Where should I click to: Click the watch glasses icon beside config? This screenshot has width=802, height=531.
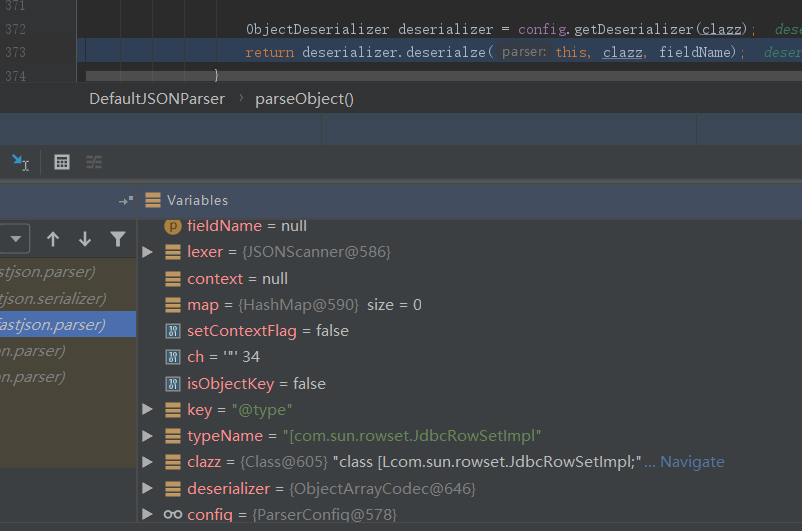point(172,514)
